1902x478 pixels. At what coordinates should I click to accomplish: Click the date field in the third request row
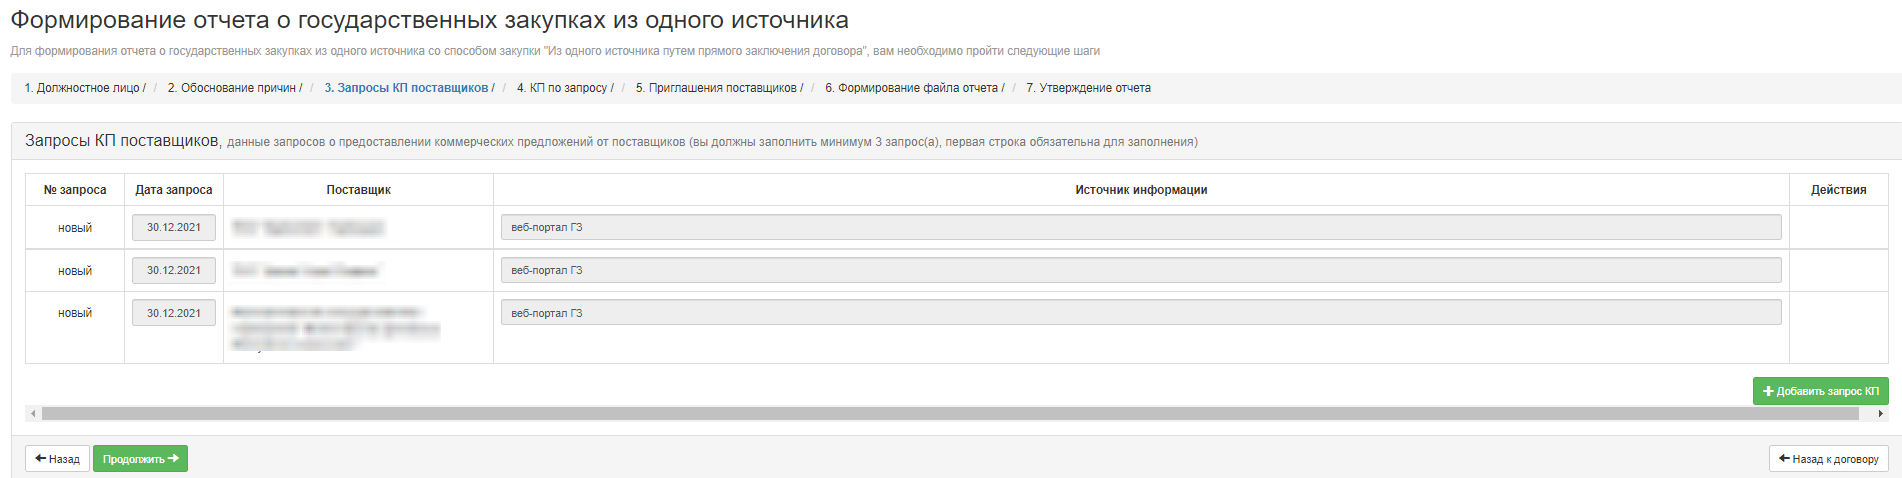(x=174, y=314)
